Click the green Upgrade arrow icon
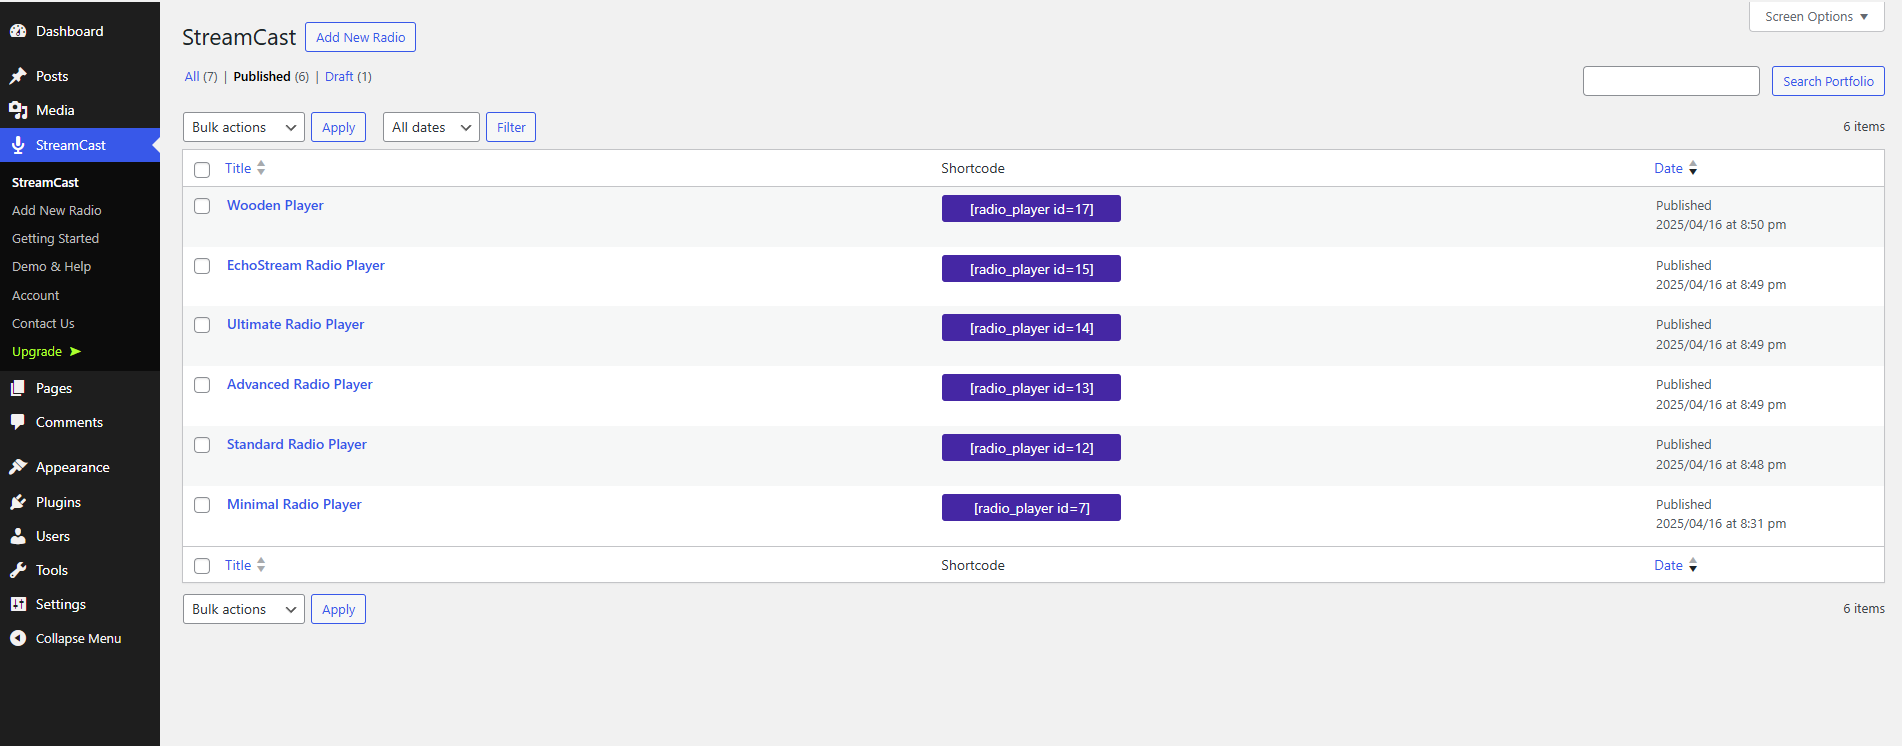This screenshot has height=746, width=1902. click(75, 351)
